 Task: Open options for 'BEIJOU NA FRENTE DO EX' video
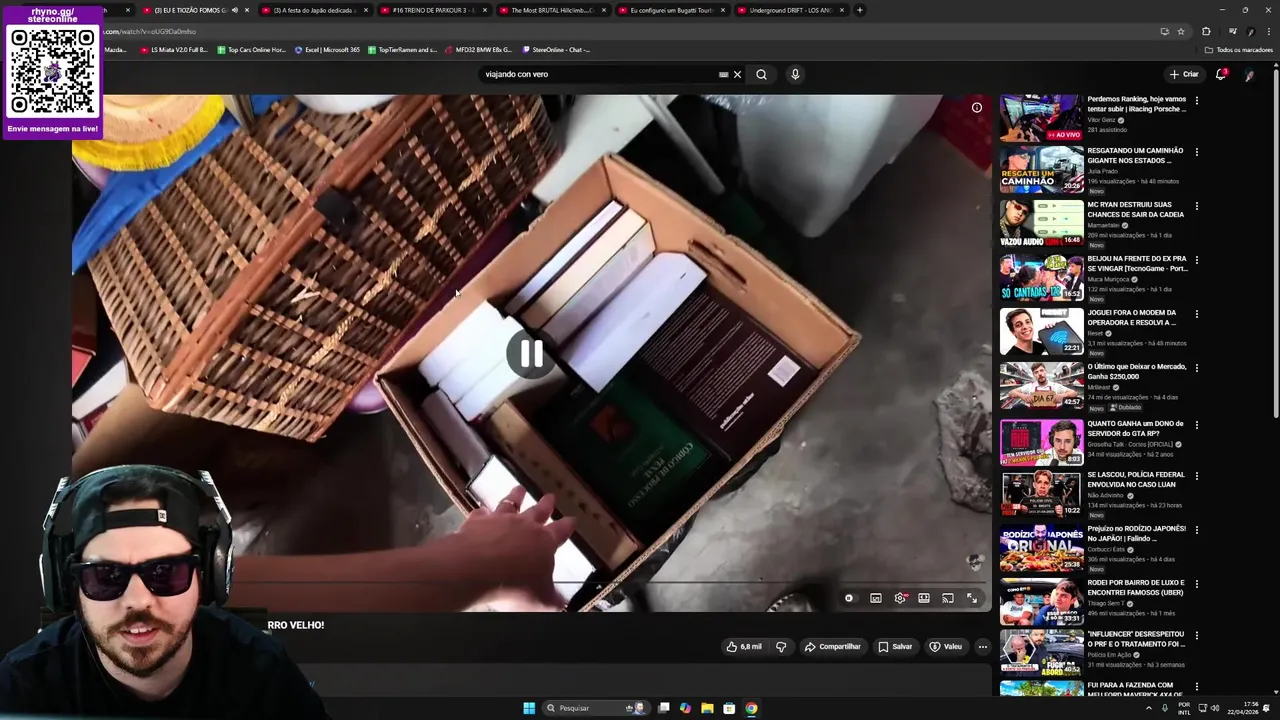pos(1196,260)
